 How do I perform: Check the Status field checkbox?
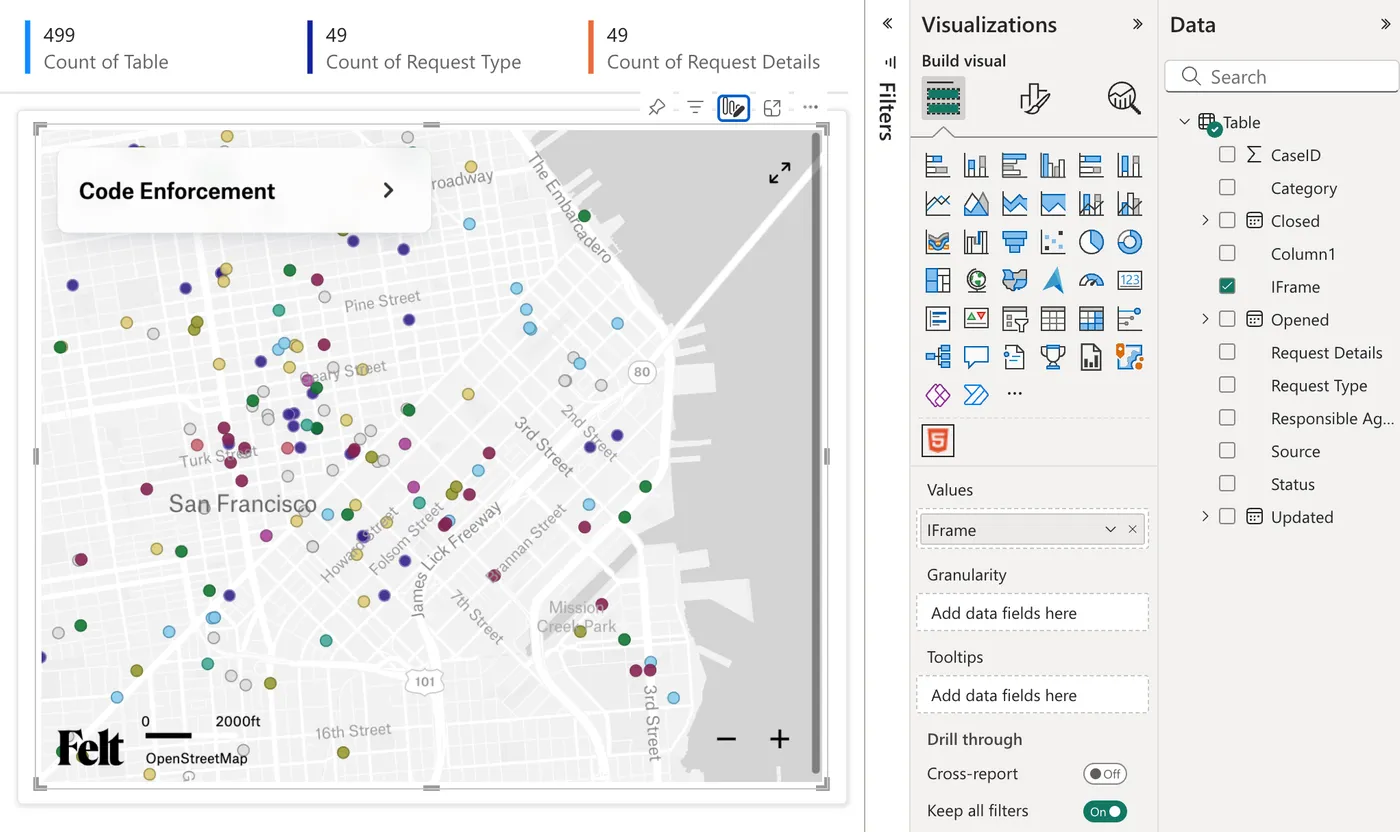1227,484
